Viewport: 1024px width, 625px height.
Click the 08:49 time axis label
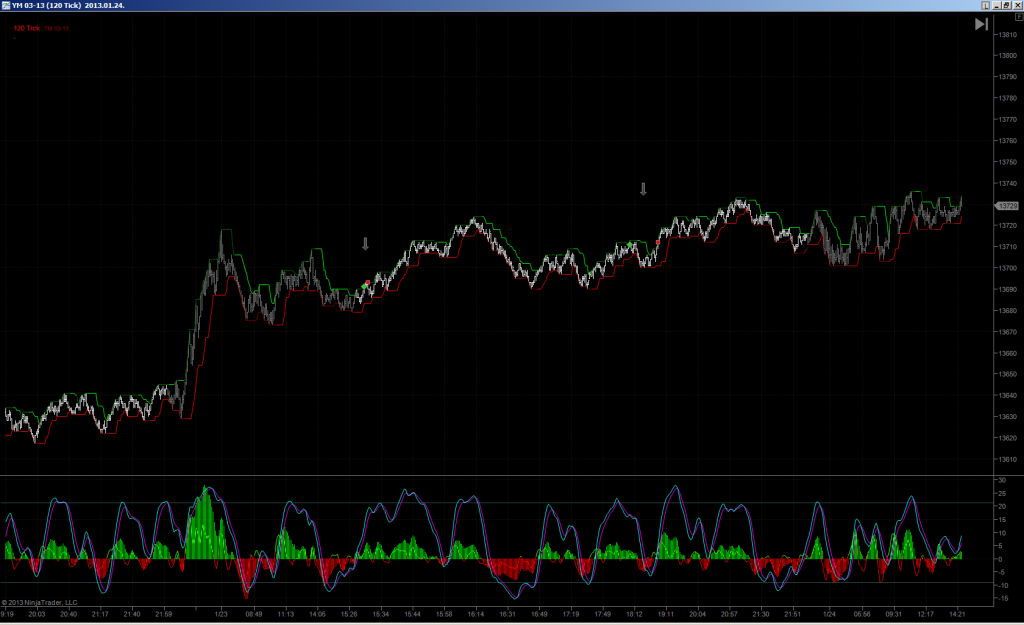[253, 614]
